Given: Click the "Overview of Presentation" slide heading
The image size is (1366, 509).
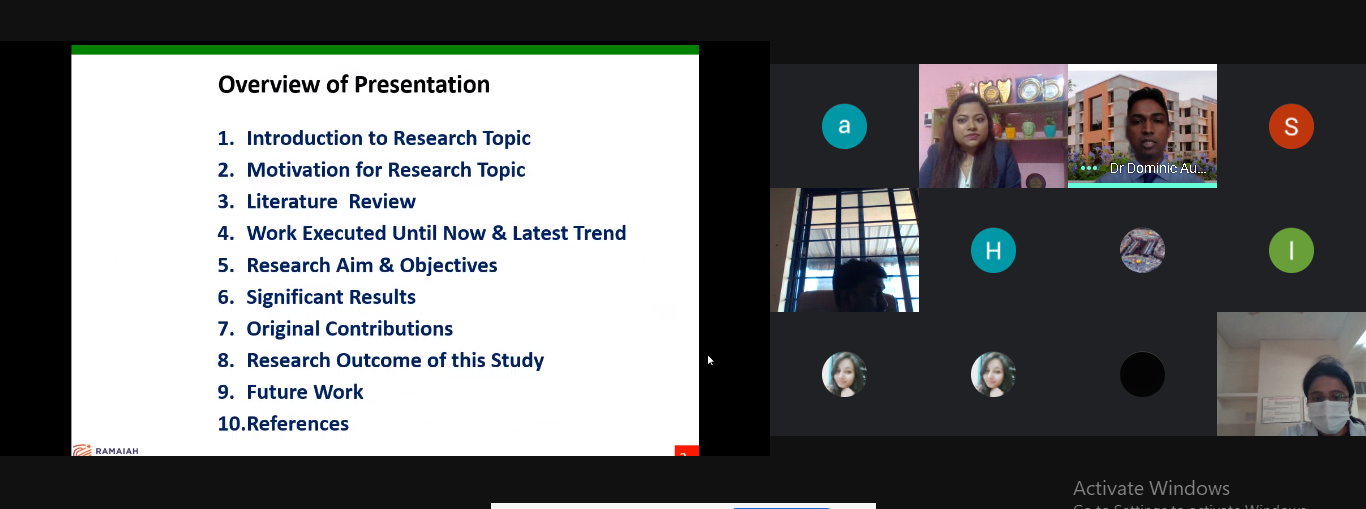Looking at the screenshot, I should click(x=354, y=85).
